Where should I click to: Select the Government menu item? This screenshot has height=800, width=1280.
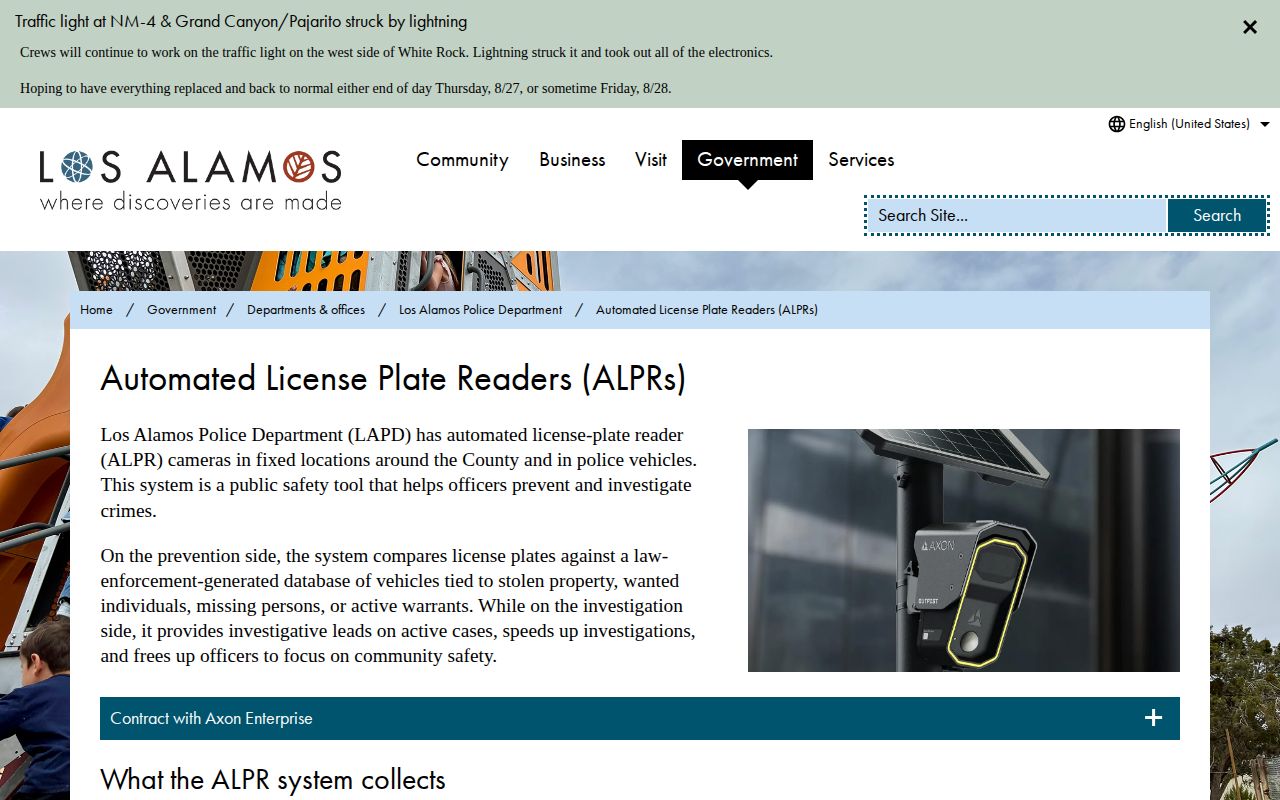click(x=747, y=160)
